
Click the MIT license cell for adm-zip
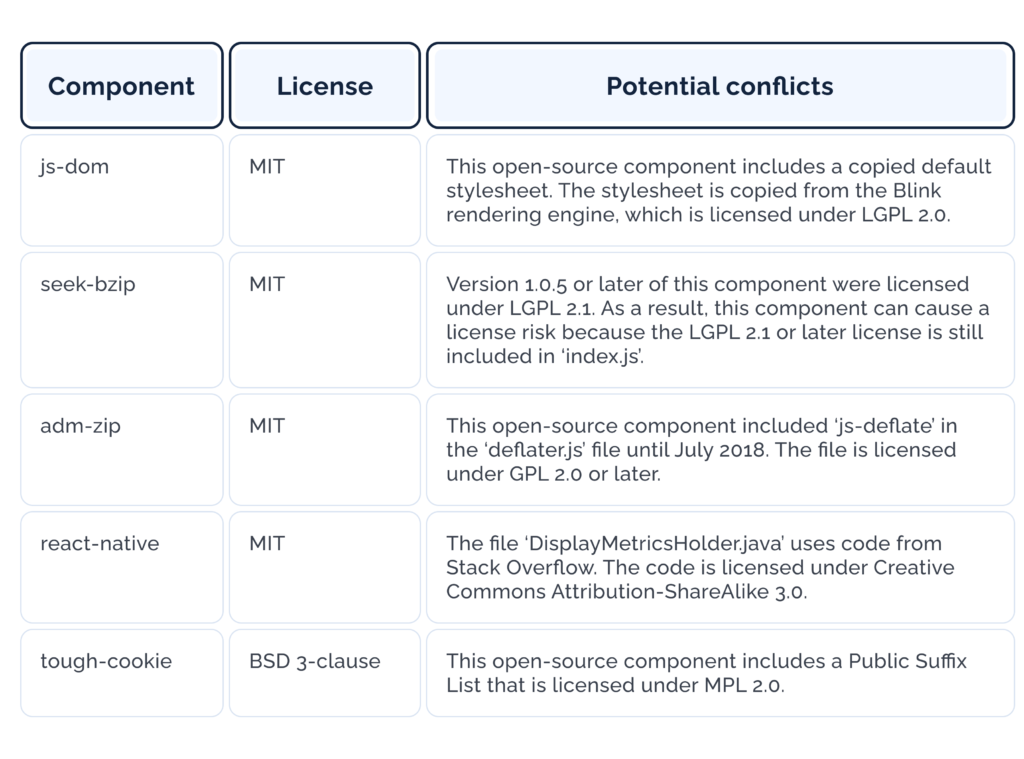[324, 449]
